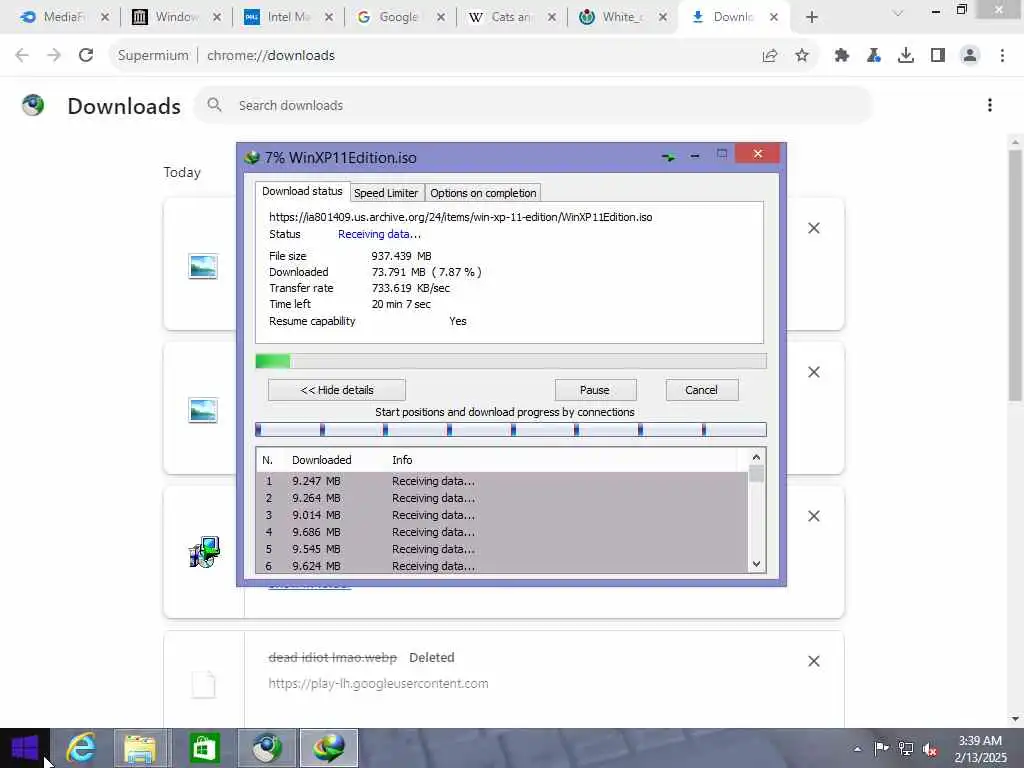The width and height of the screenshot is (1024, 768).
Task: Switch to Options on completion tab
Action: point(483,193)
